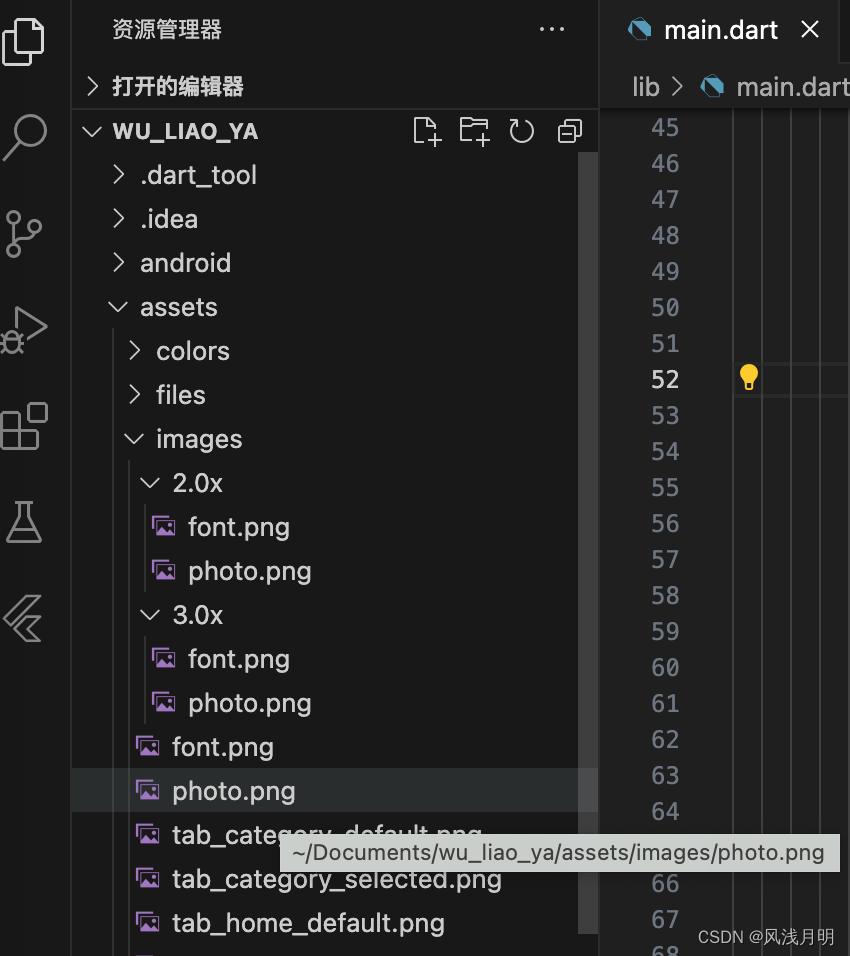
Task: Click line number 64 in gutter
Action: 665,811
